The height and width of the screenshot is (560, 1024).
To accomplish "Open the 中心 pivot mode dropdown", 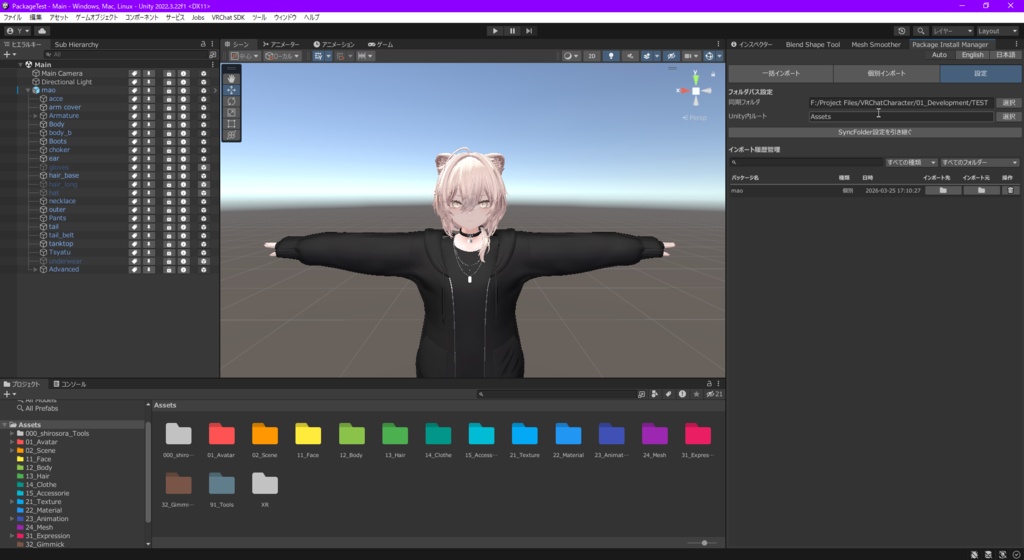I will click(245, 56).
